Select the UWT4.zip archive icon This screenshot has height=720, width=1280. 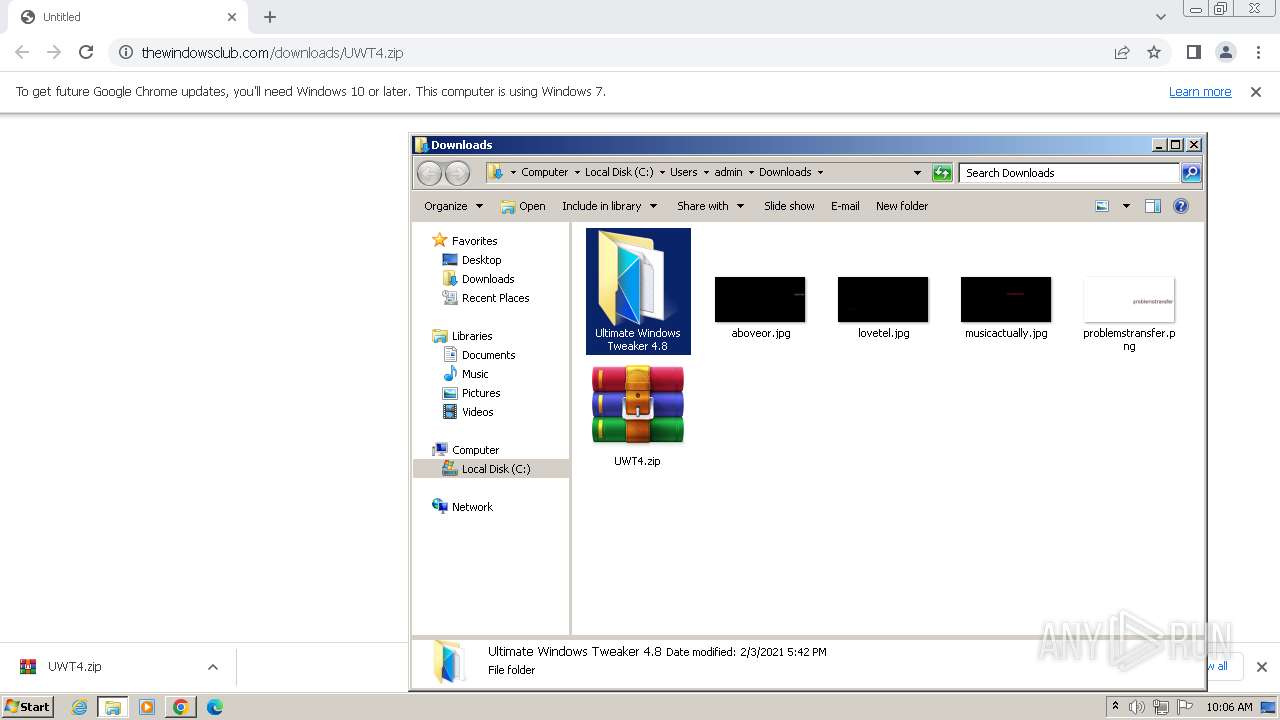pyautogui.click(x=638, y=404)
